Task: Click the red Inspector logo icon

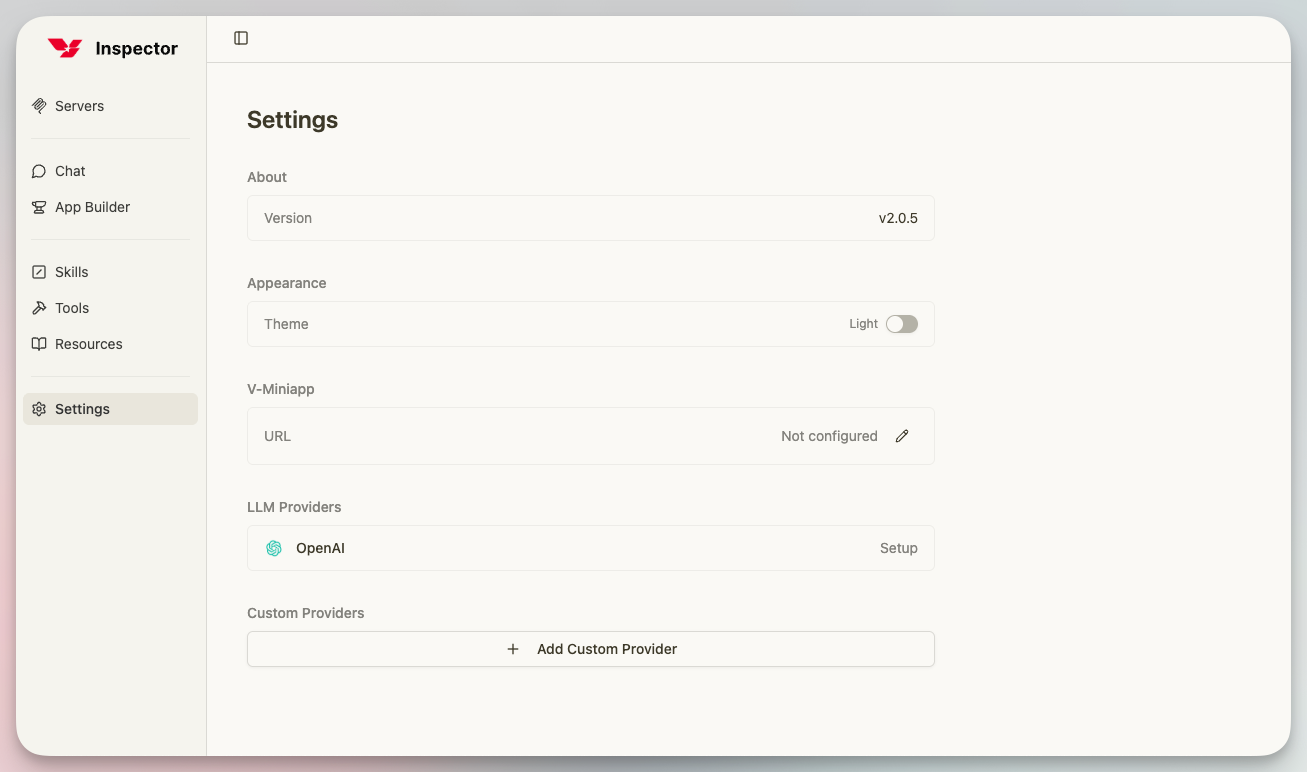Action: [x=65, y=48]
